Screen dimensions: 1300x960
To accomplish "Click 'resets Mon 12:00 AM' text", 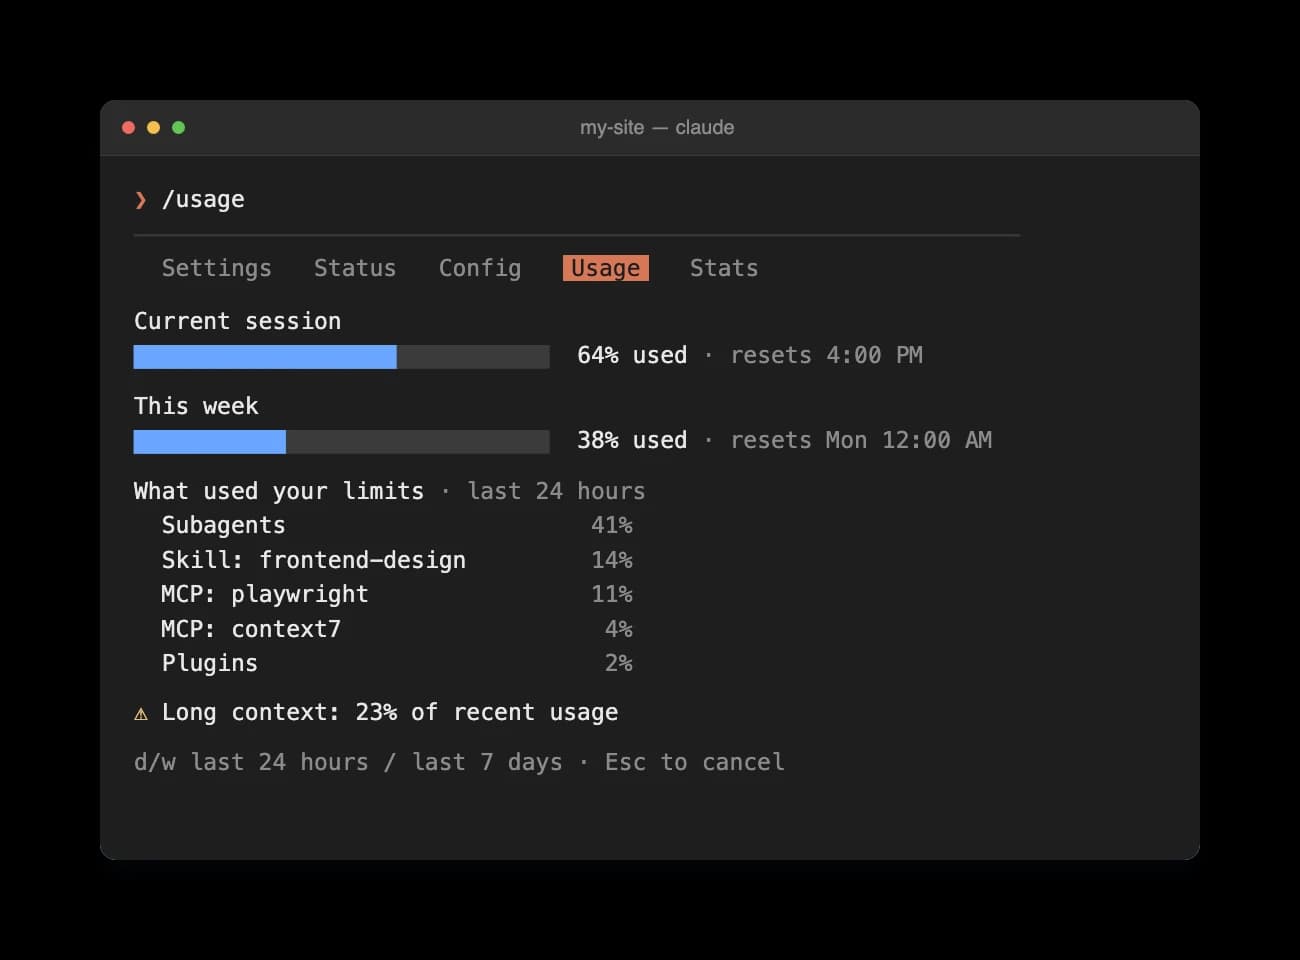I will (861, 440).
